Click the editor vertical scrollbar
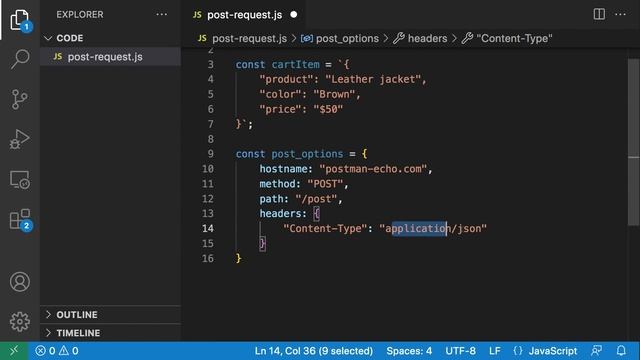The height and width of the screenshot is (360, 640). (633, 142)
